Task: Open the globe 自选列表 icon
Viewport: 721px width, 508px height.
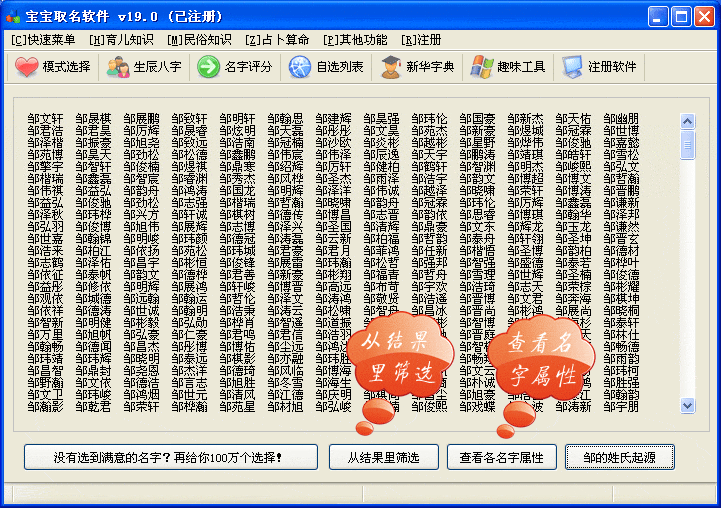Action: click(x=300, y=67)
